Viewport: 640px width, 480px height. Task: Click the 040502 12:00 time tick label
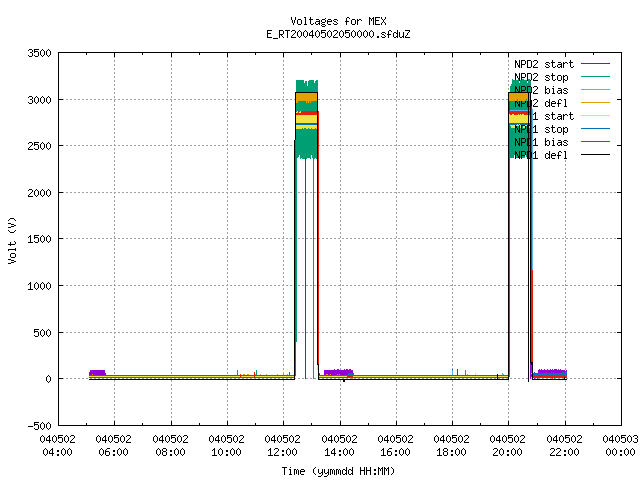(x=282, y=446)
